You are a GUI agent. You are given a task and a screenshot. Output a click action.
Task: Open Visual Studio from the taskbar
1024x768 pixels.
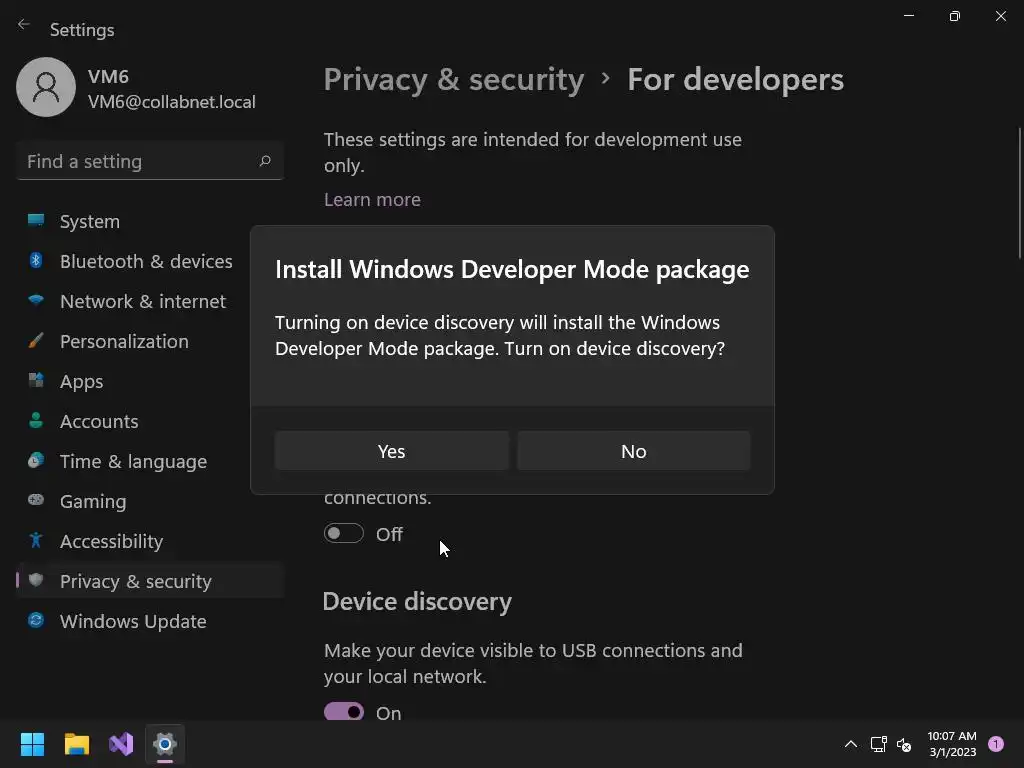pyautogui.click(x=121, y=744)
